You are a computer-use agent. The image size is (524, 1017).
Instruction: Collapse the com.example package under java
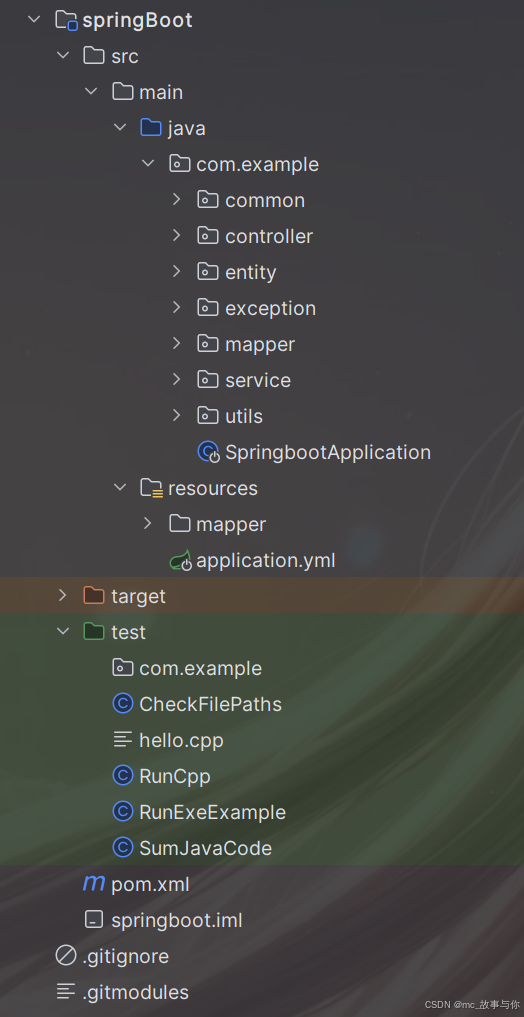click(148, 163)
